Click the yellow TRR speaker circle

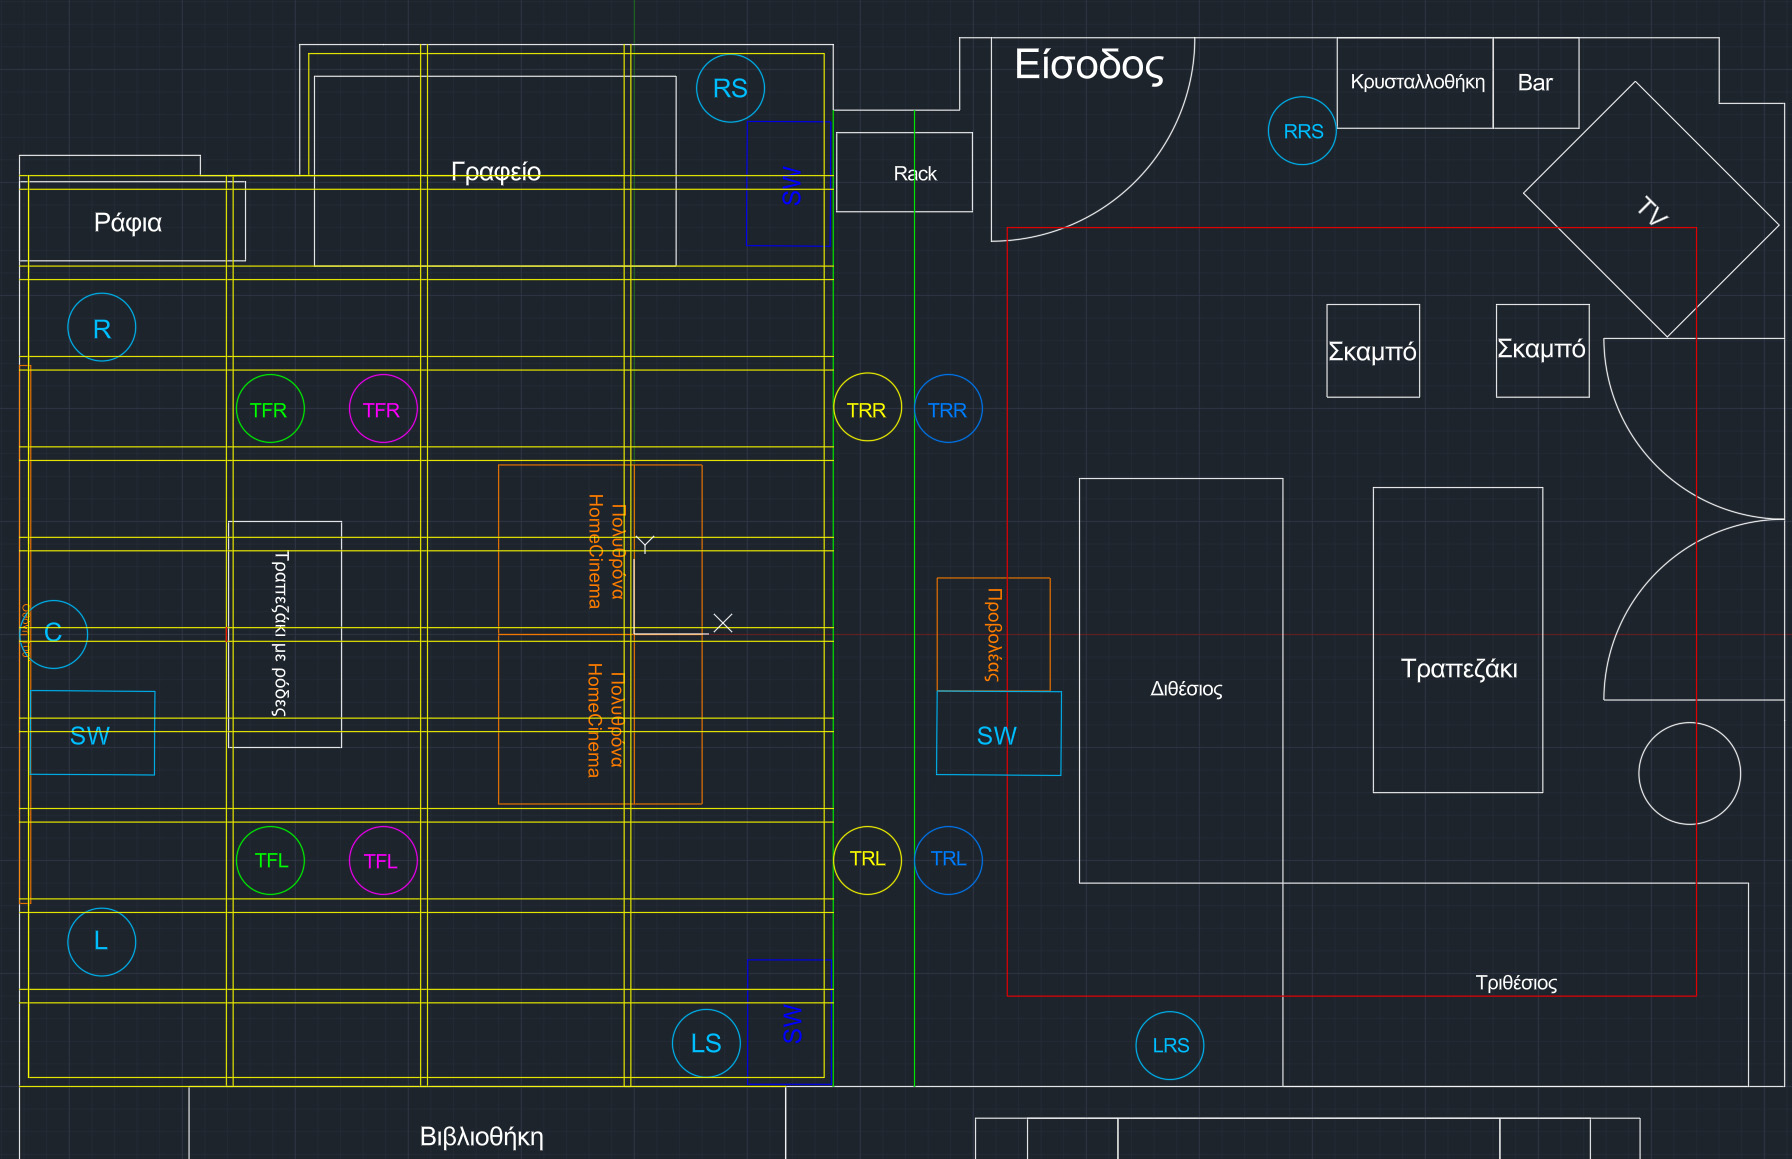[867, 410]
